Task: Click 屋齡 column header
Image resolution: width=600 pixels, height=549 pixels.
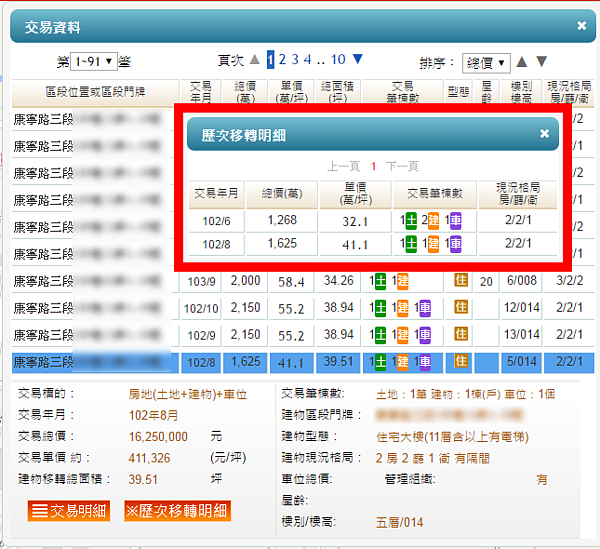Action: click(x=486, y=92)
